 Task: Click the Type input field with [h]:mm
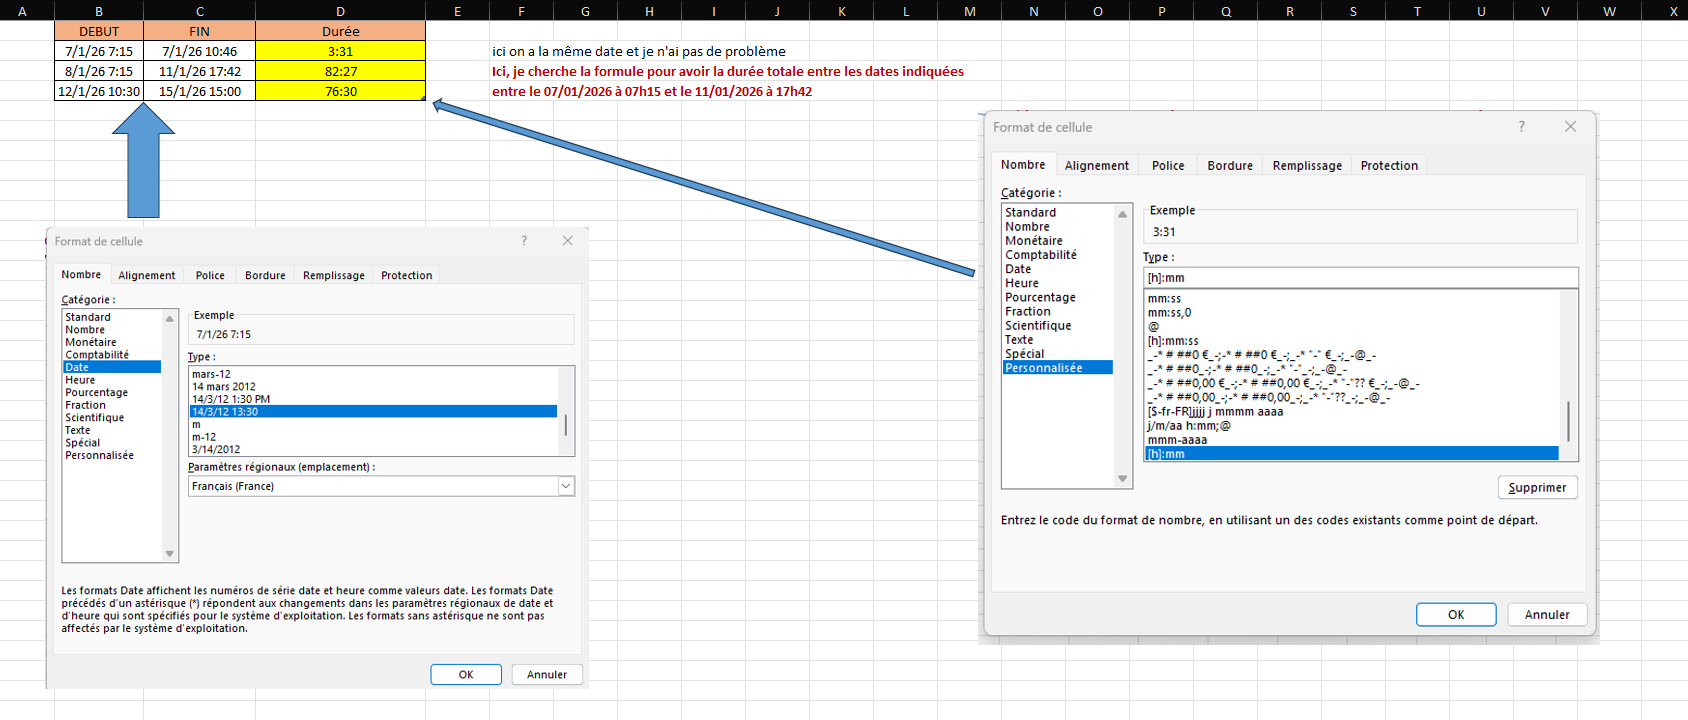[1359, 278]
